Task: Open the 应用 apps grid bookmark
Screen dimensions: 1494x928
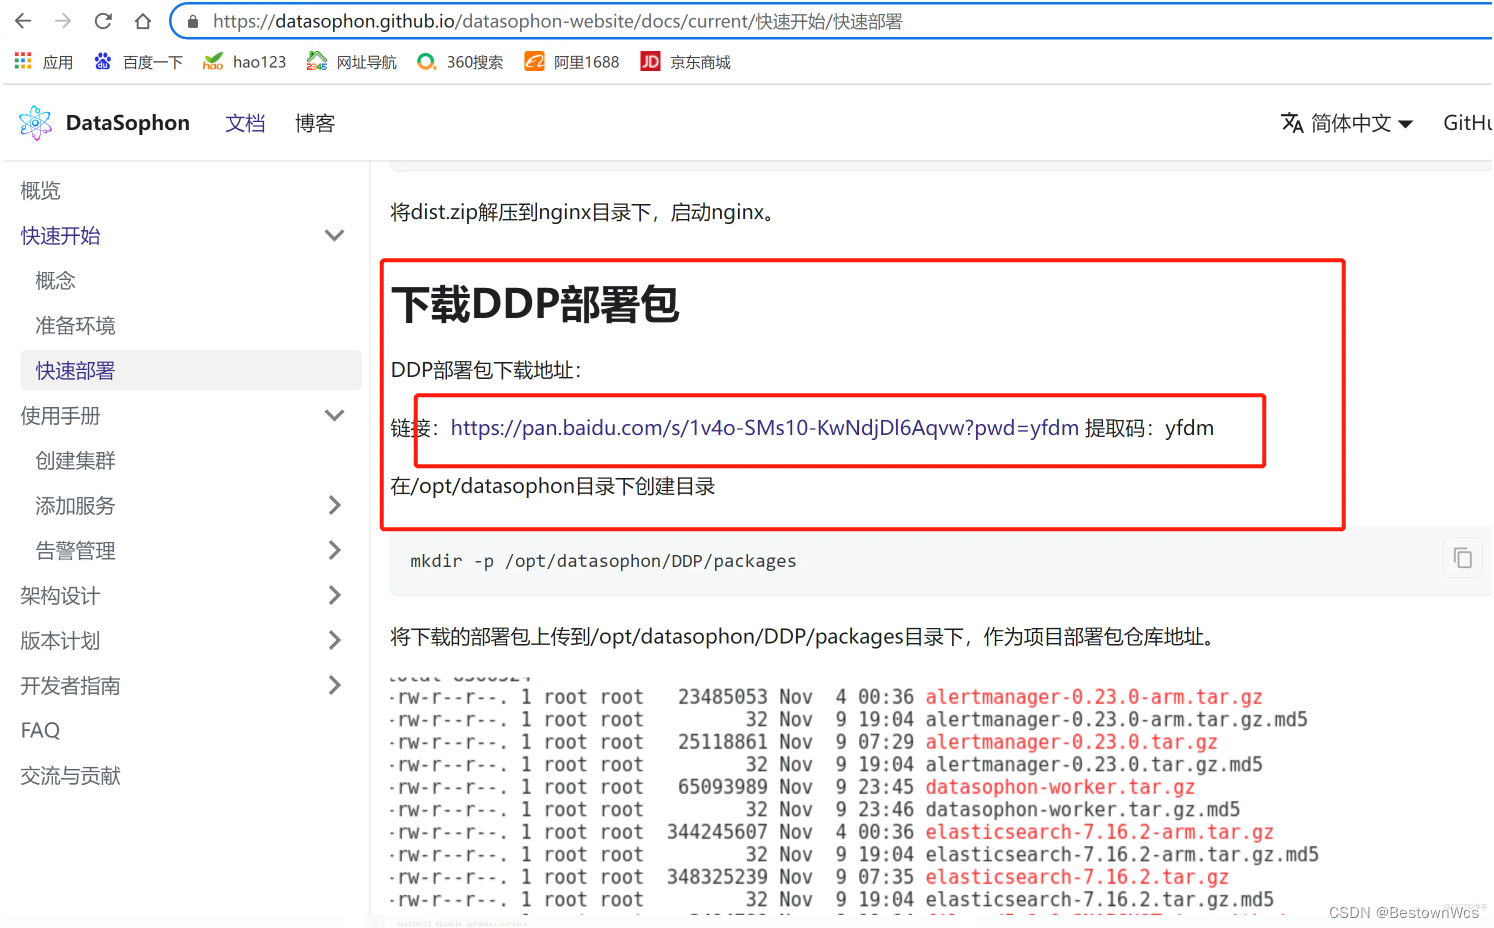Action: click(44, 62)
